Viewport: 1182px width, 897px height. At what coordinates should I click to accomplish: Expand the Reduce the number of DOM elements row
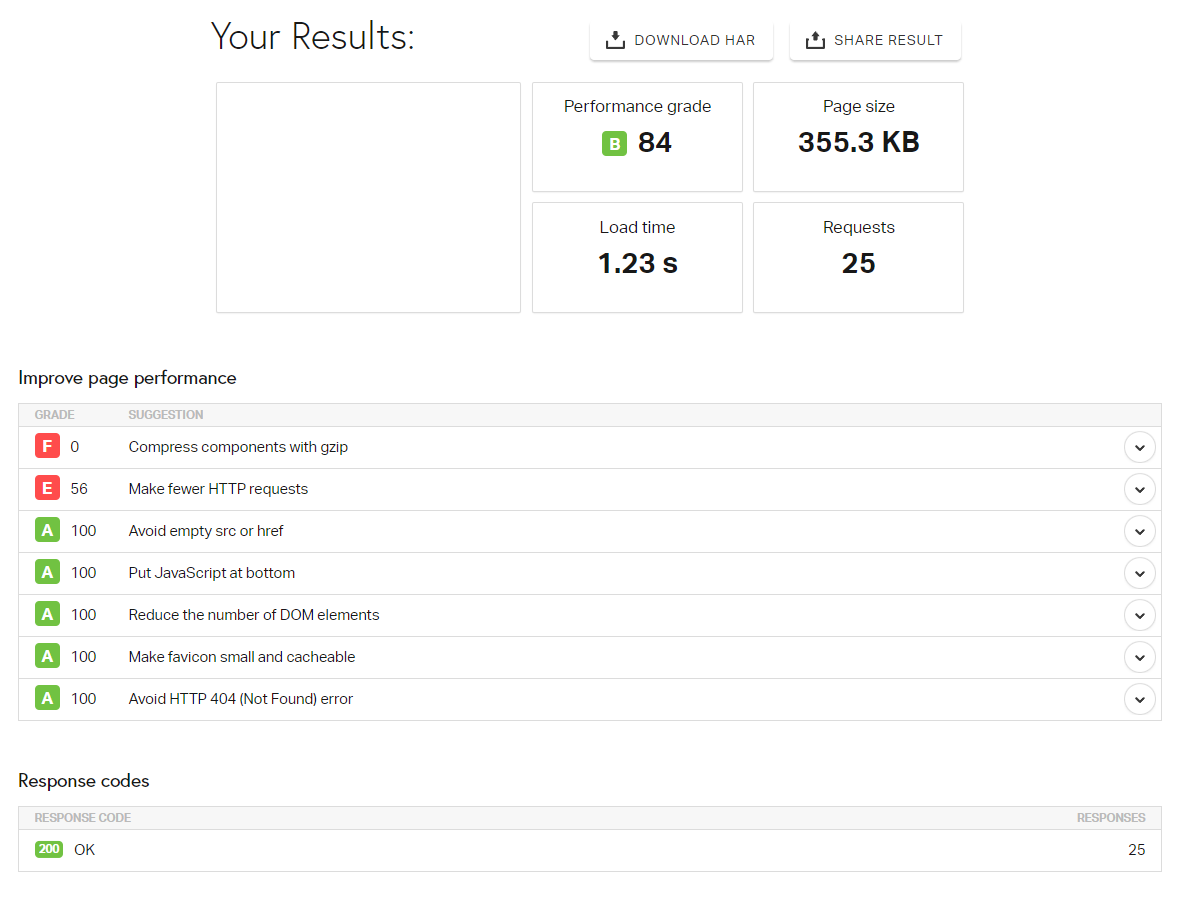pos(1139,615)
